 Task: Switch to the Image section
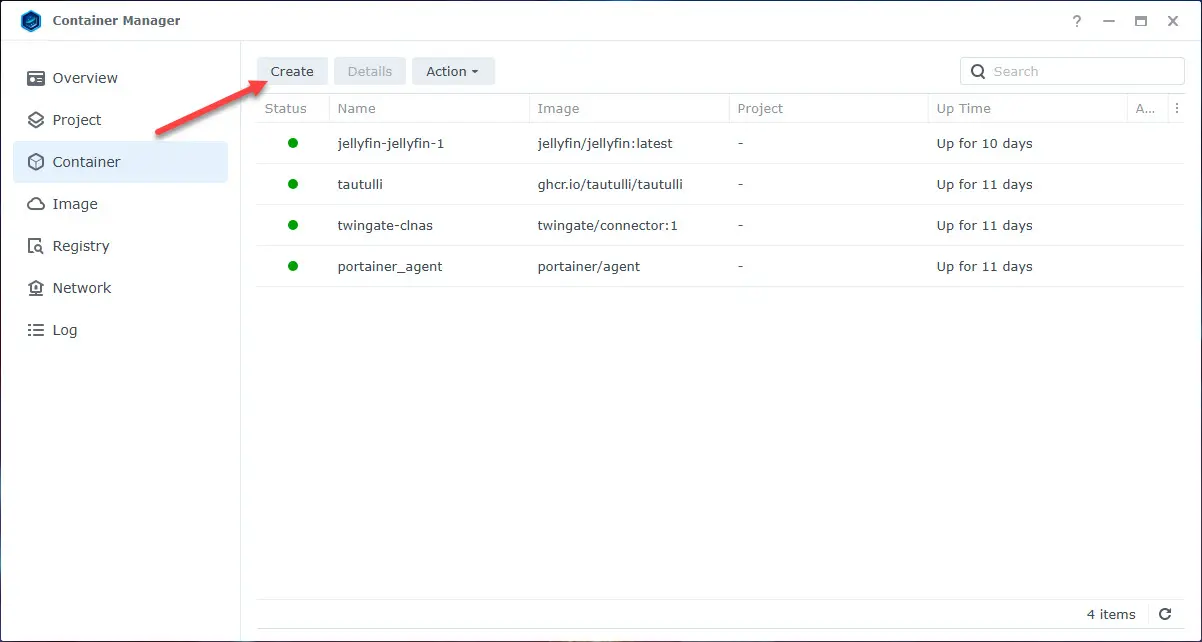(x=120, y=204)
